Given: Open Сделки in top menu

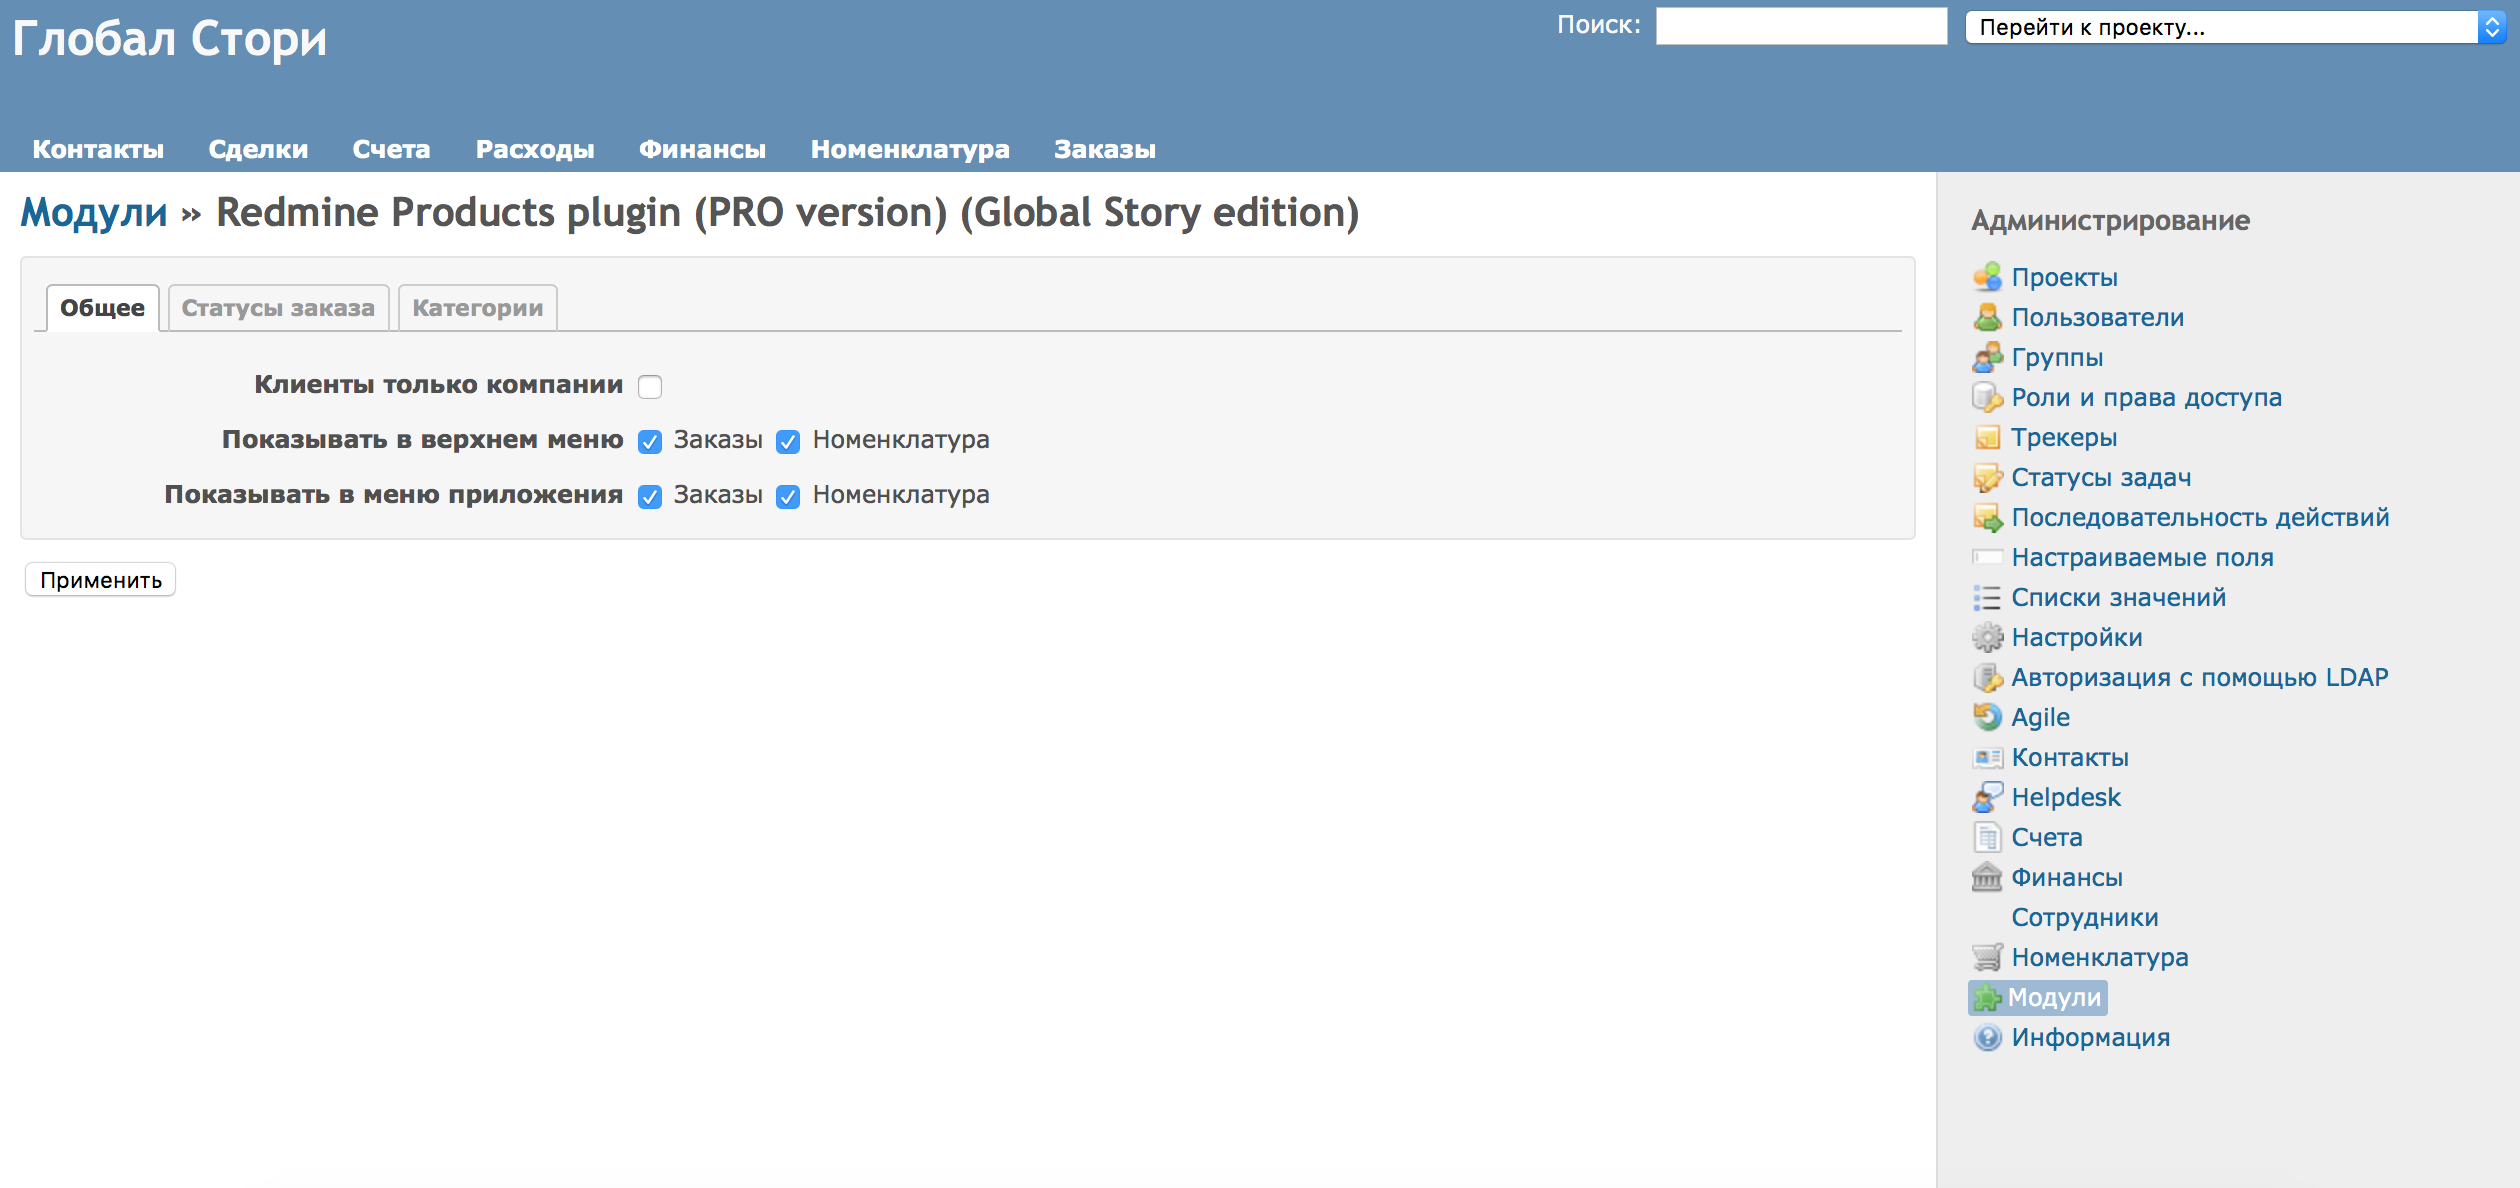Looking at the screenshot, I should 258,149.
